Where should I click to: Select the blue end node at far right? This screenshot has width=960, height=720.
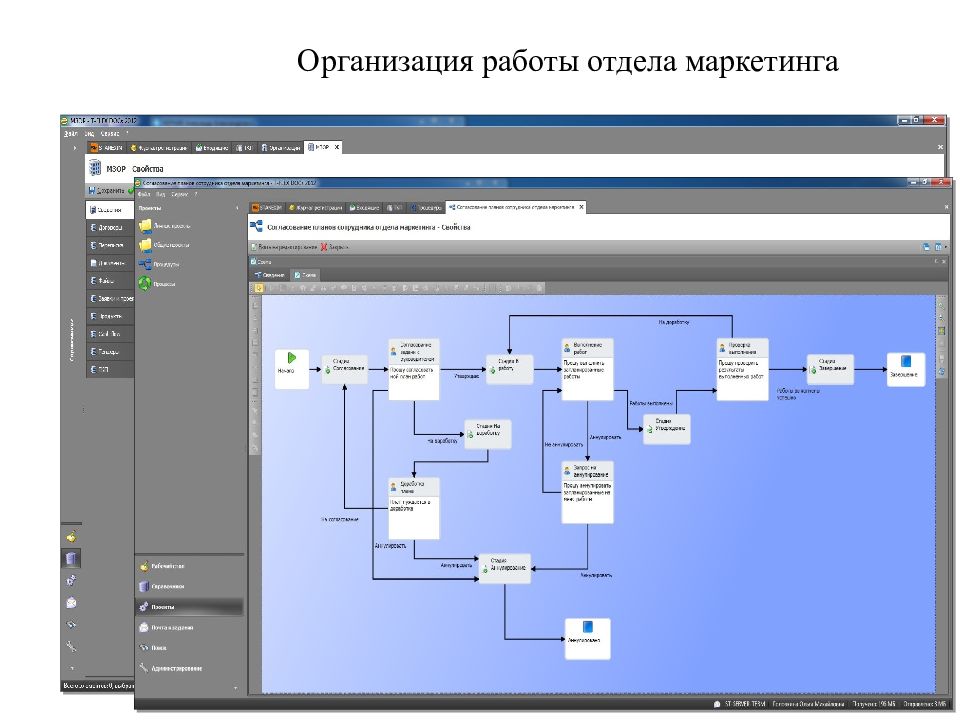pos(906,369)
